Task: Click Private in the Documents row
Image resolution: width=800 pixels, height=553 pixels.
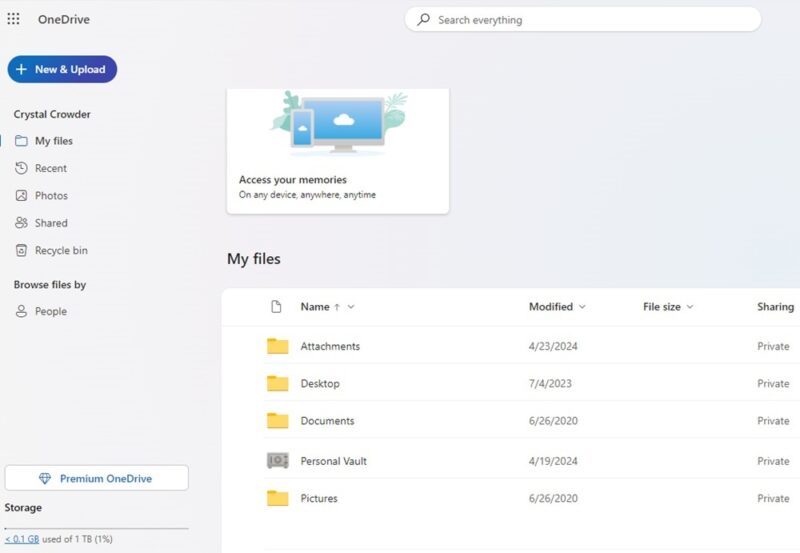Action: (773, 421)
